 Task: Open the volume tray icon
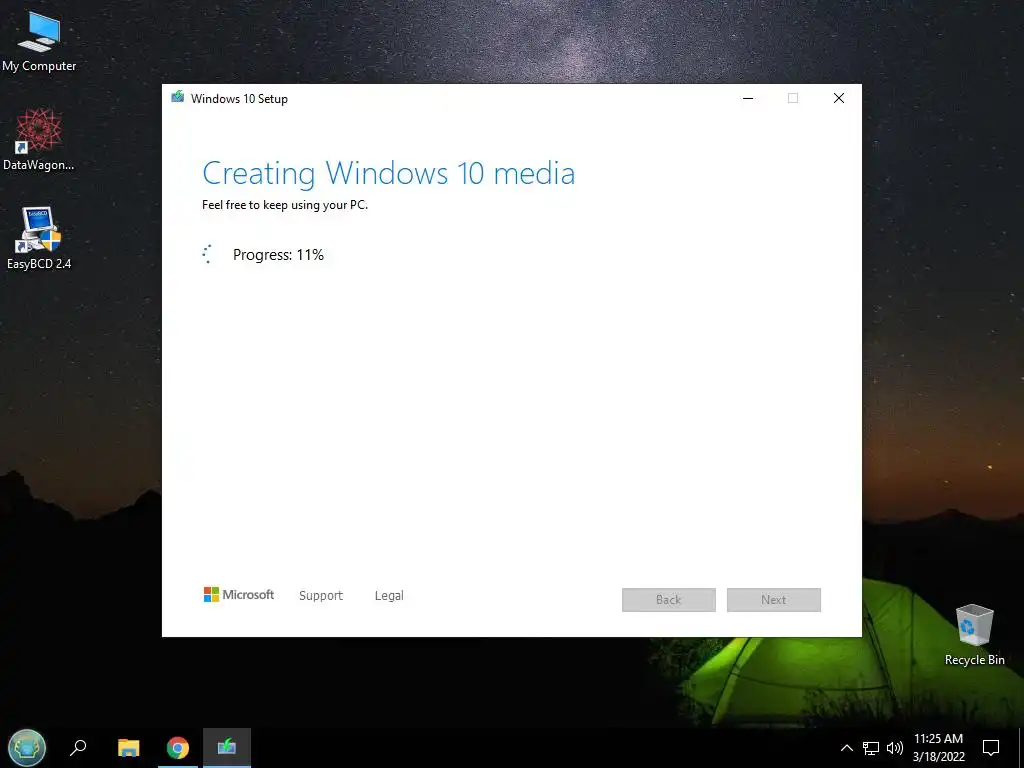(x=895, y=748)
